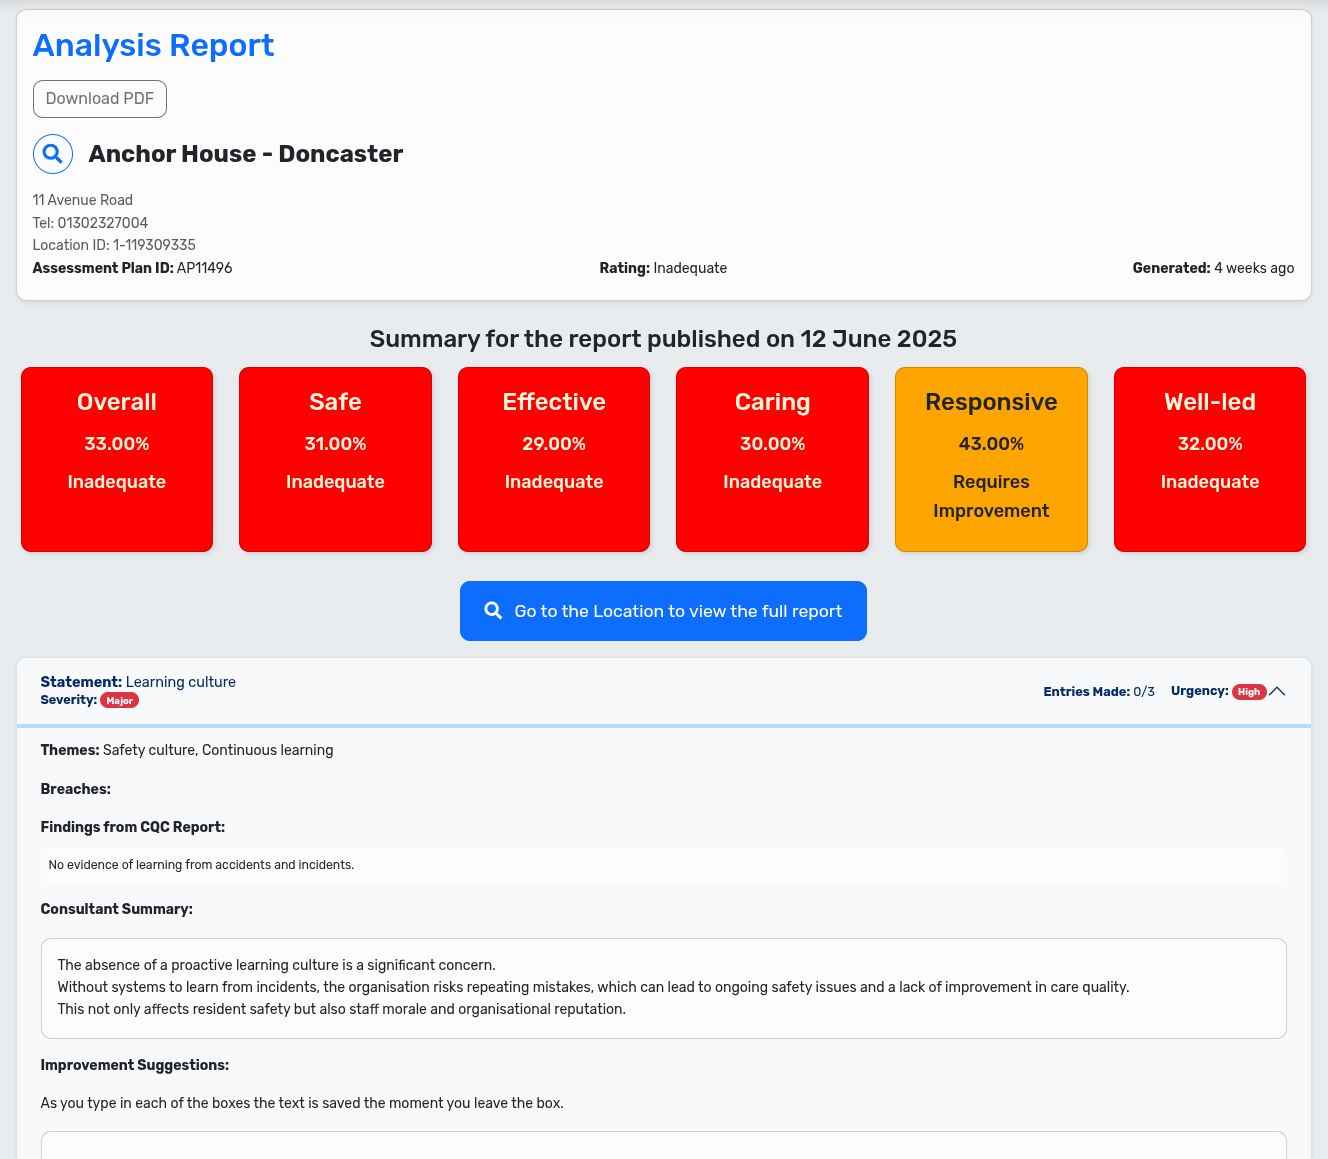The height and width of the screenshot is (1159, 1328).
Task: Click the Download PDF button
Action: tap(100, 99)
